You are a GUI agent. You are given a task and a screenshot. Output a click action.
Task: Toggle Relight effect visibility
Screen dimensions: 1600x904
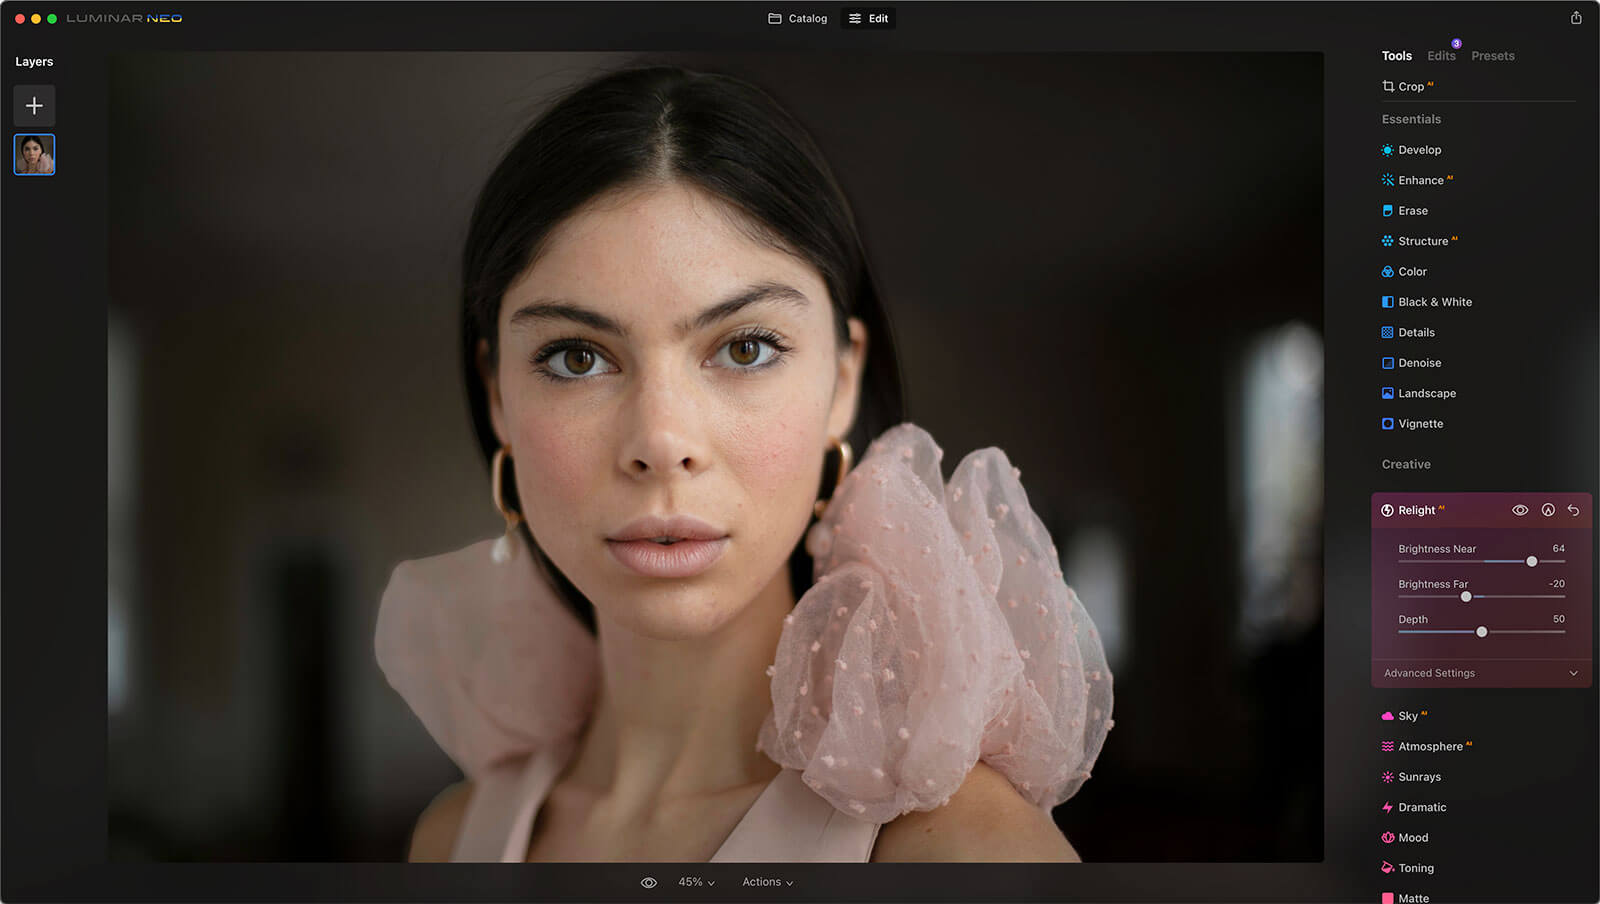pyautogui.click(x=1520, y=510)
